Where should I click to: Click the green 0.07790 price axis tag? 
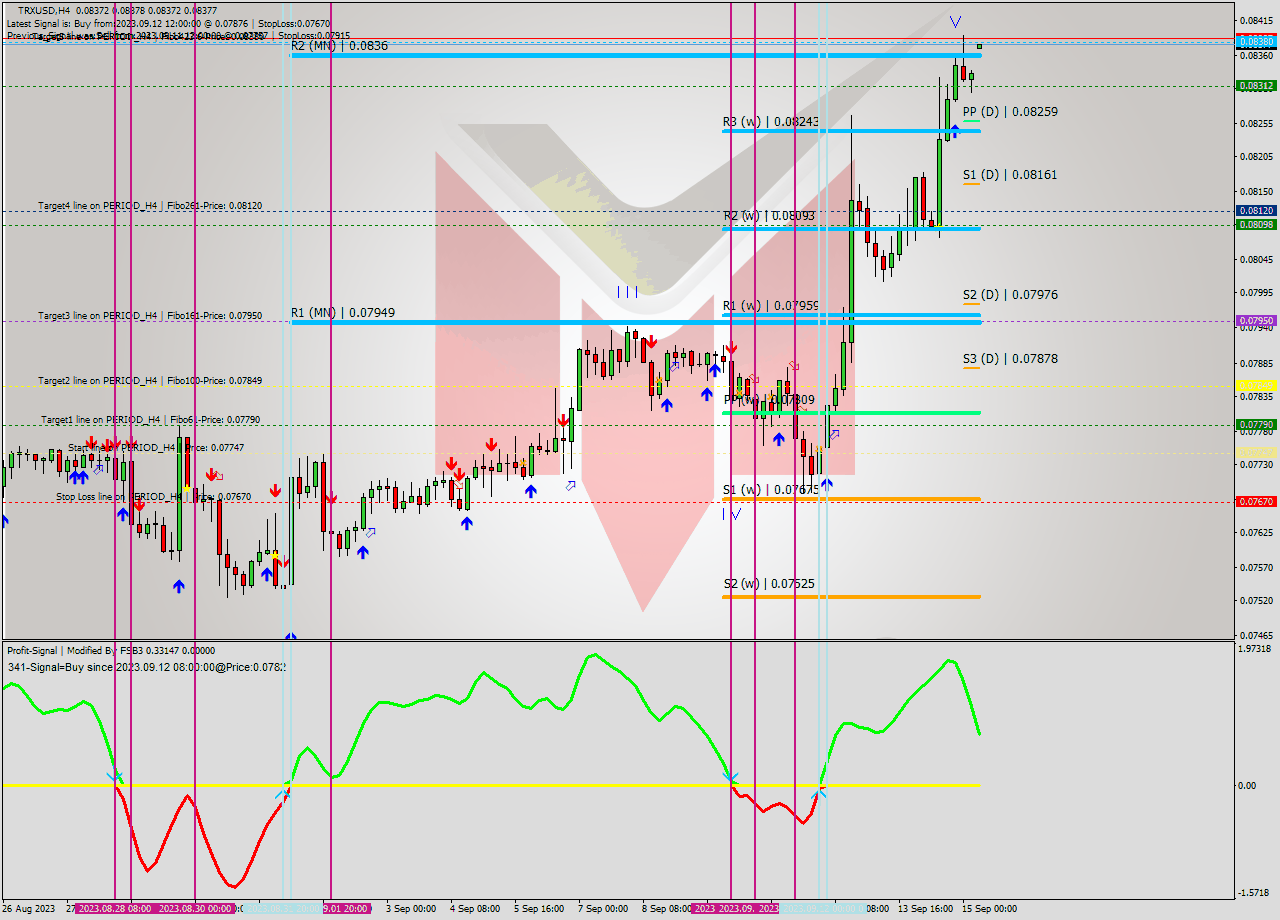[x=1256, y=425]
